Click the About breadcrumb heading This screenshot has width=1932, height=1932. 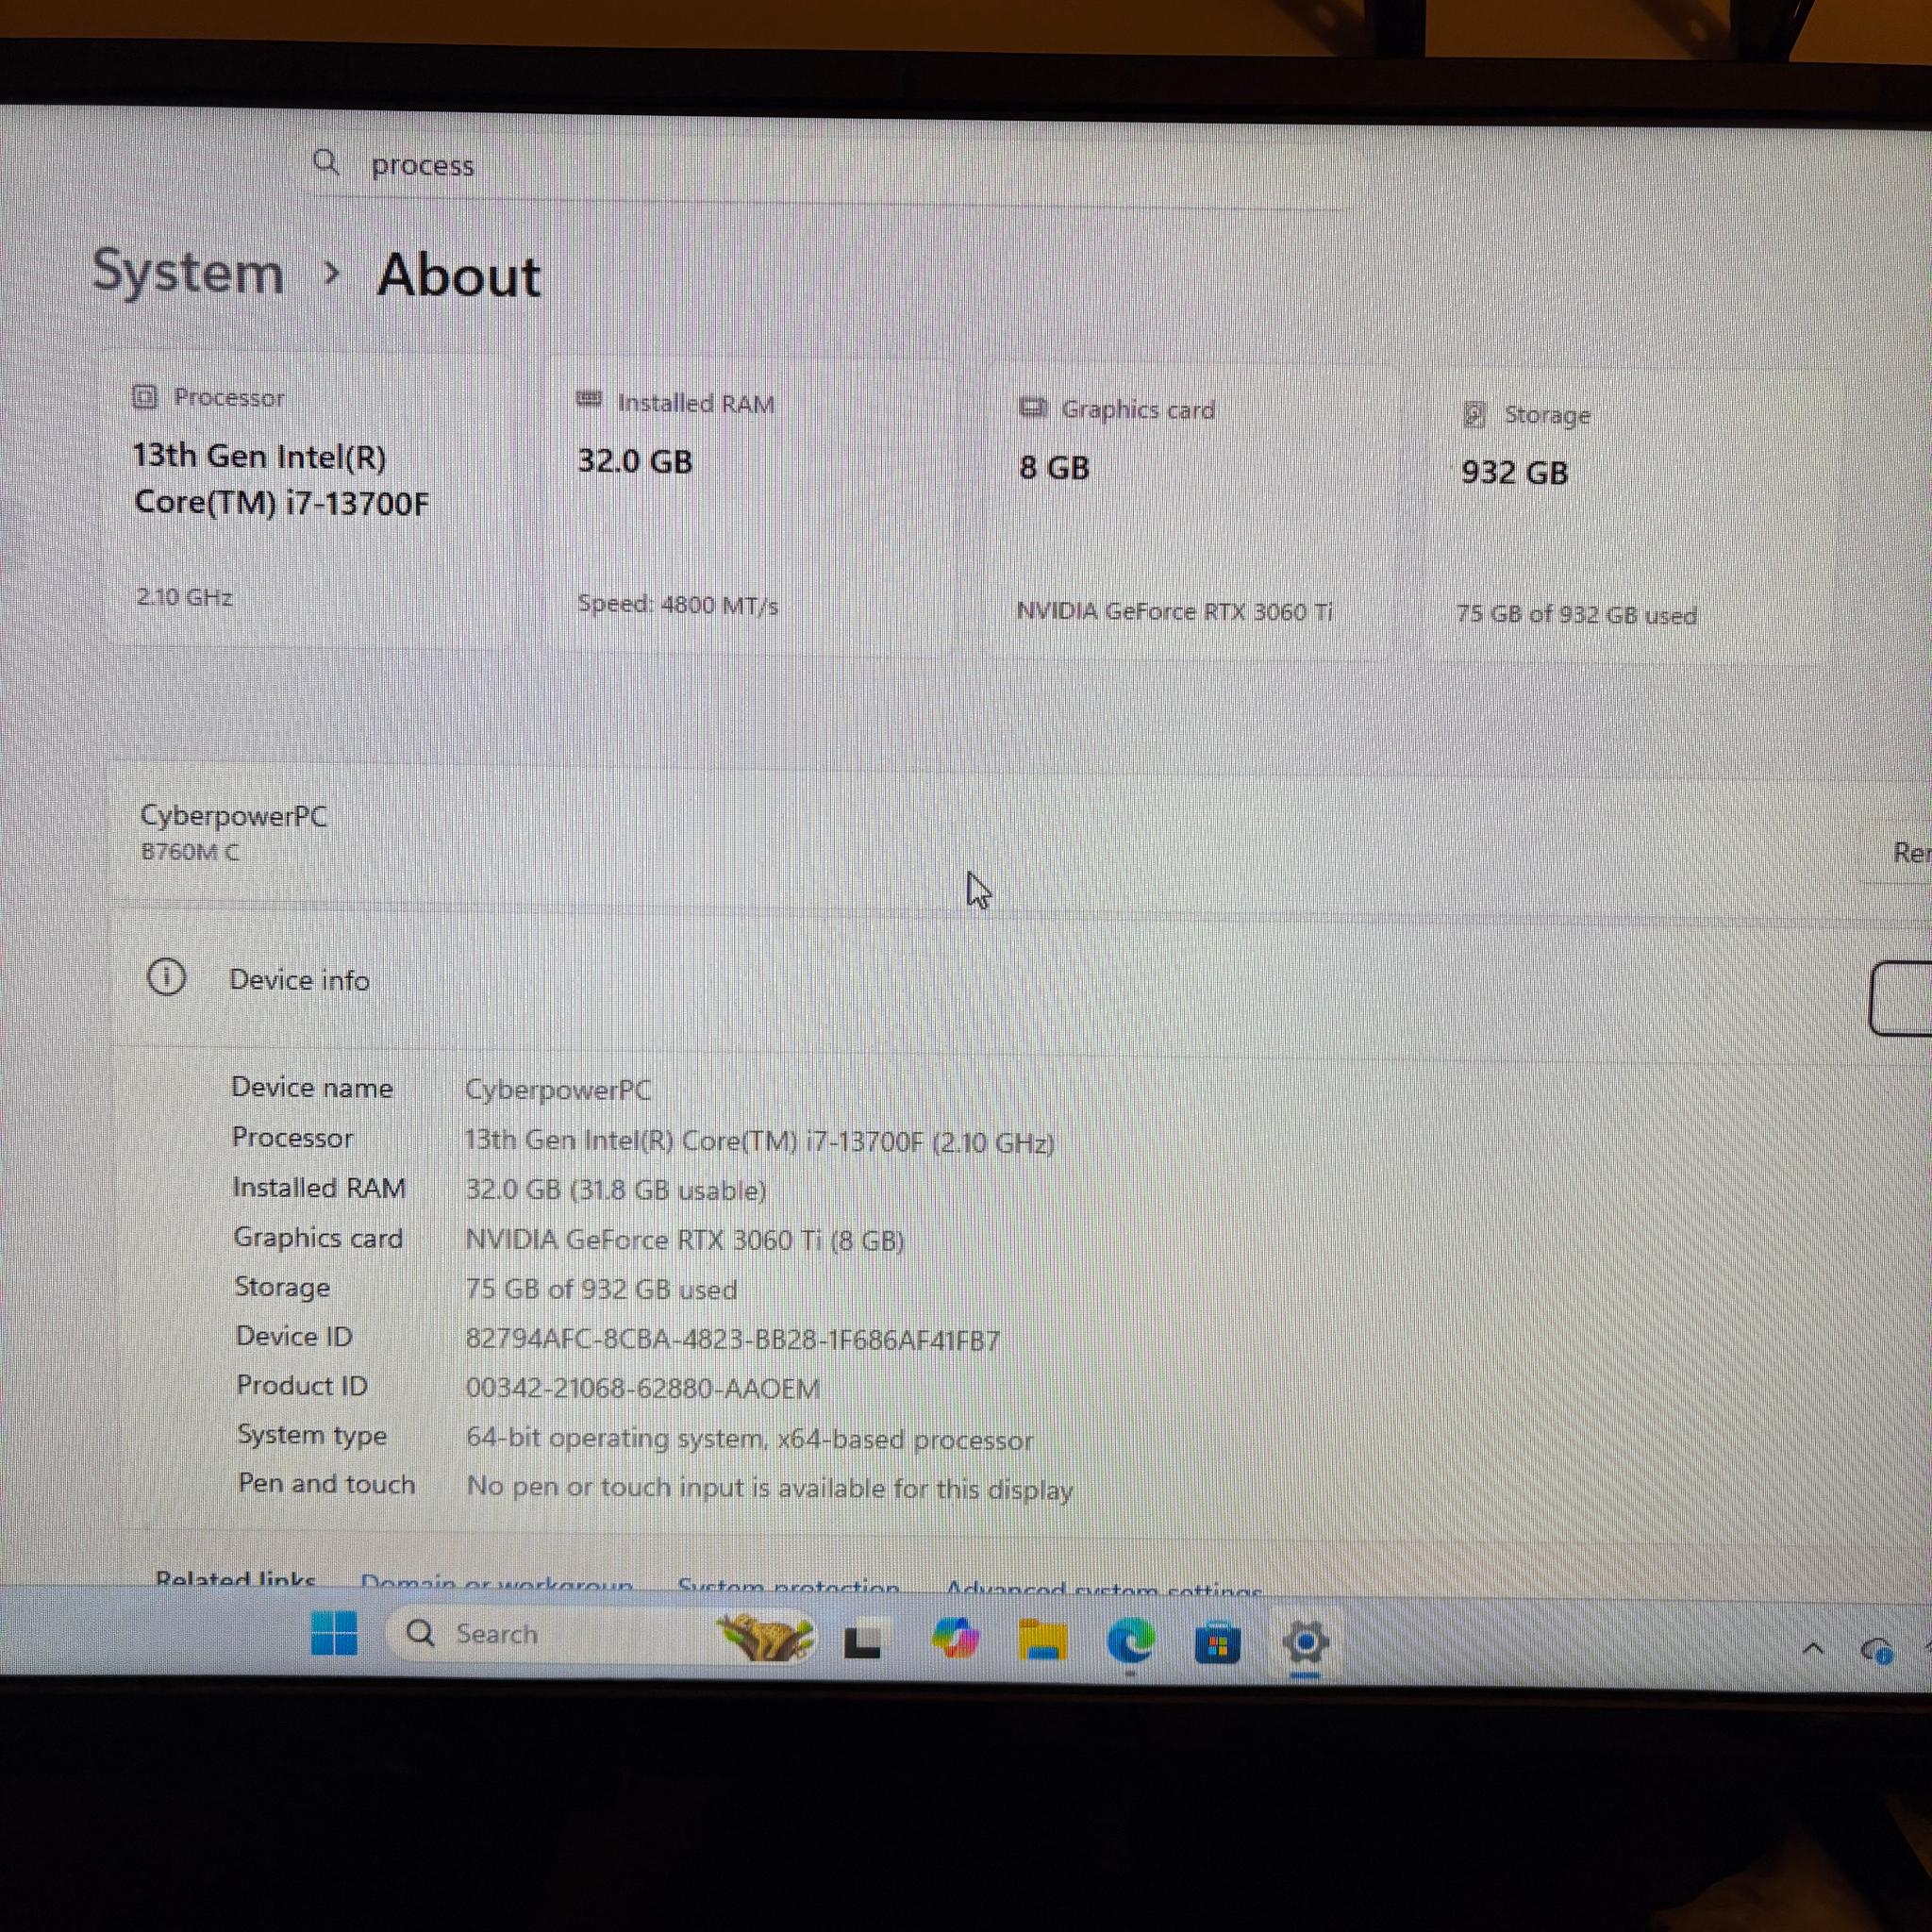pyautogui.click(x=459, y=275)
